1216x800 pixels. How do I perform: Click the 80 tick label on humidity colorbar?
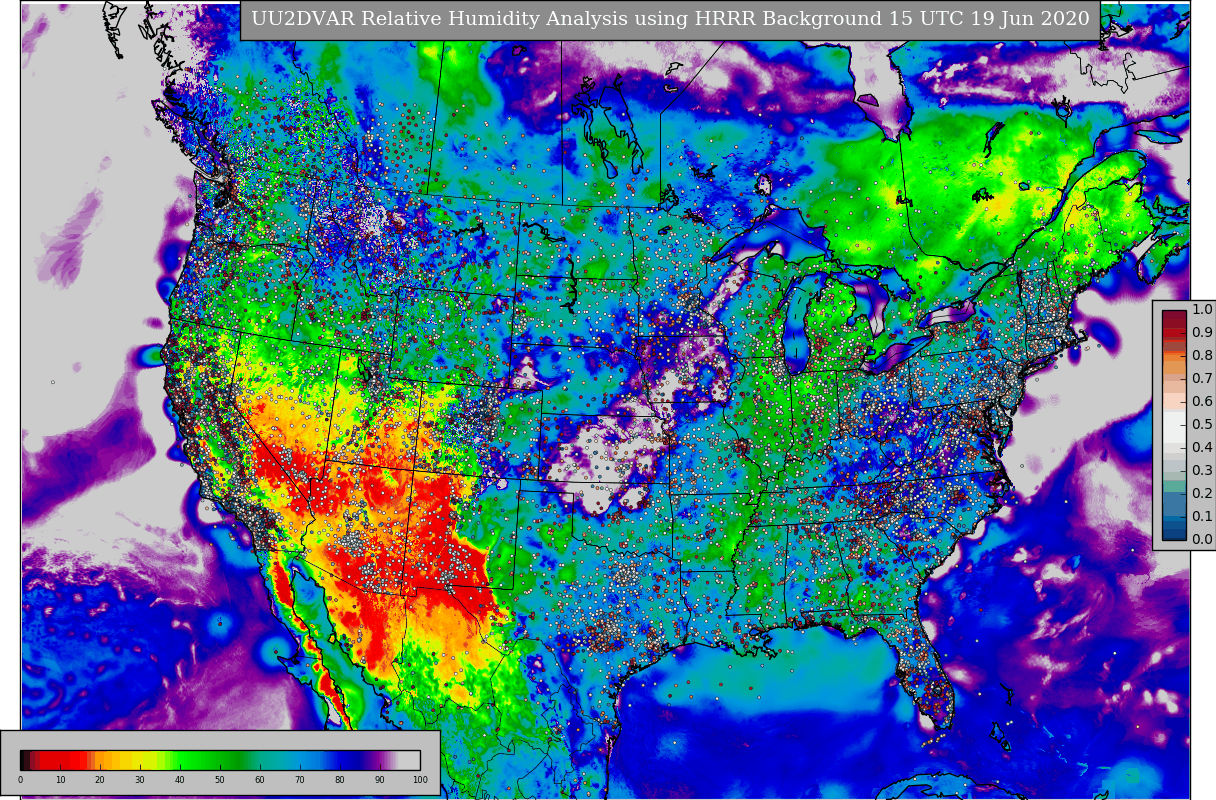tap(340, 780)
